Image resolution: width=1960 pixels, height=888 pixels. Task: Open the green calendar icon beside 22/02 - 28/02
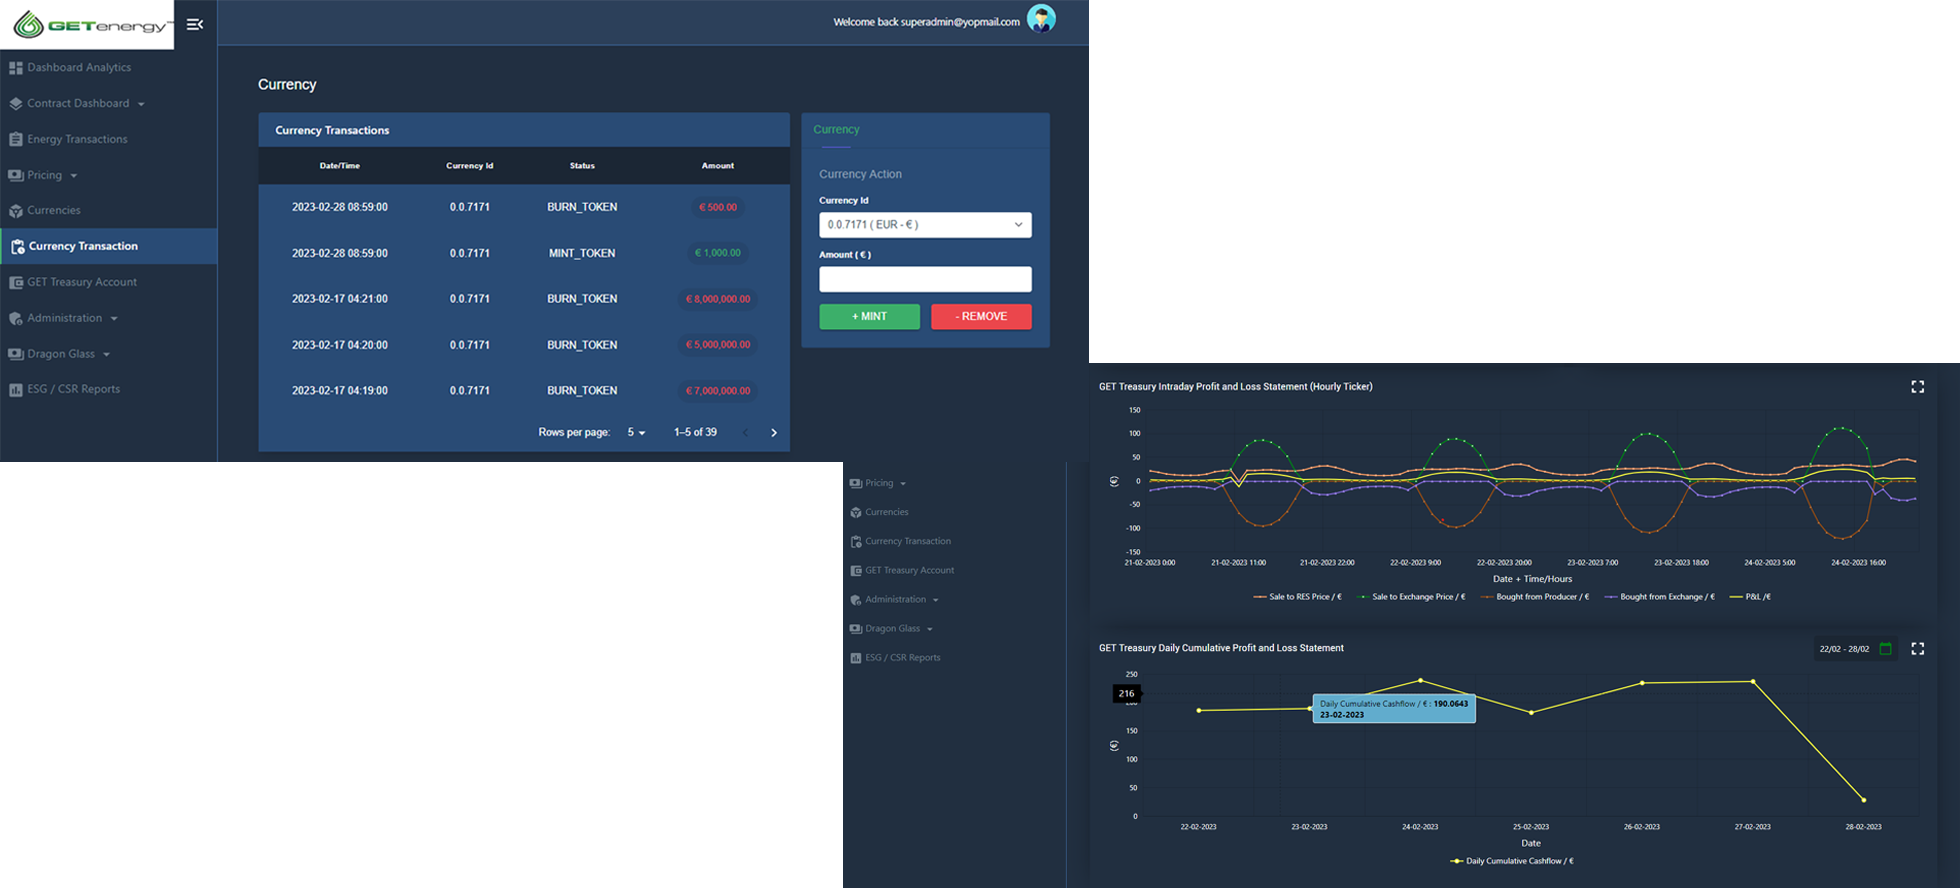click(1885, 649)
